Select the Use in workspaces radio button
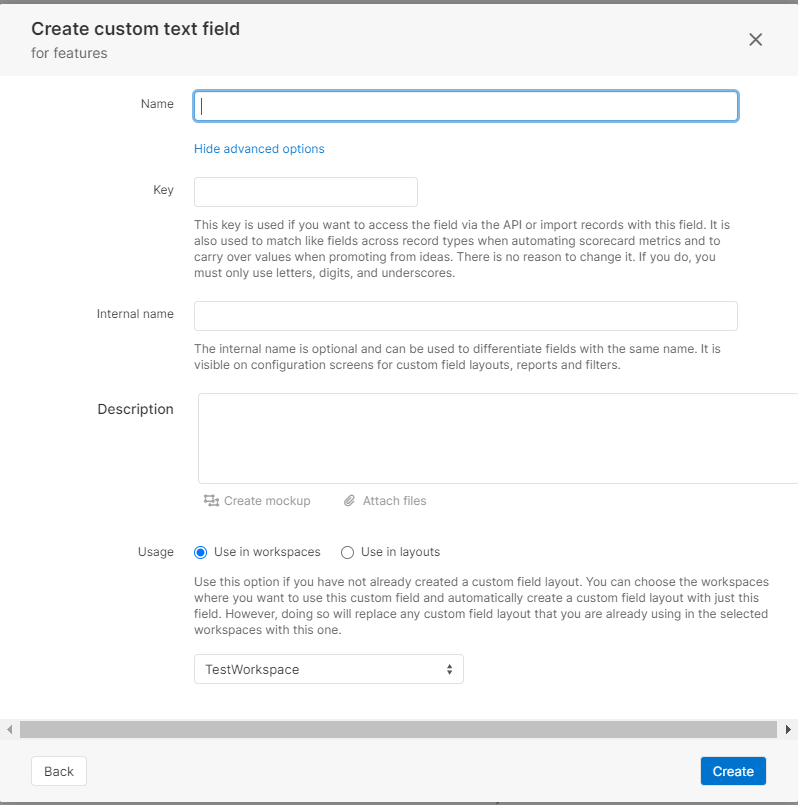Viewport: 798px width, 805px height. click(x=201, y=552)
